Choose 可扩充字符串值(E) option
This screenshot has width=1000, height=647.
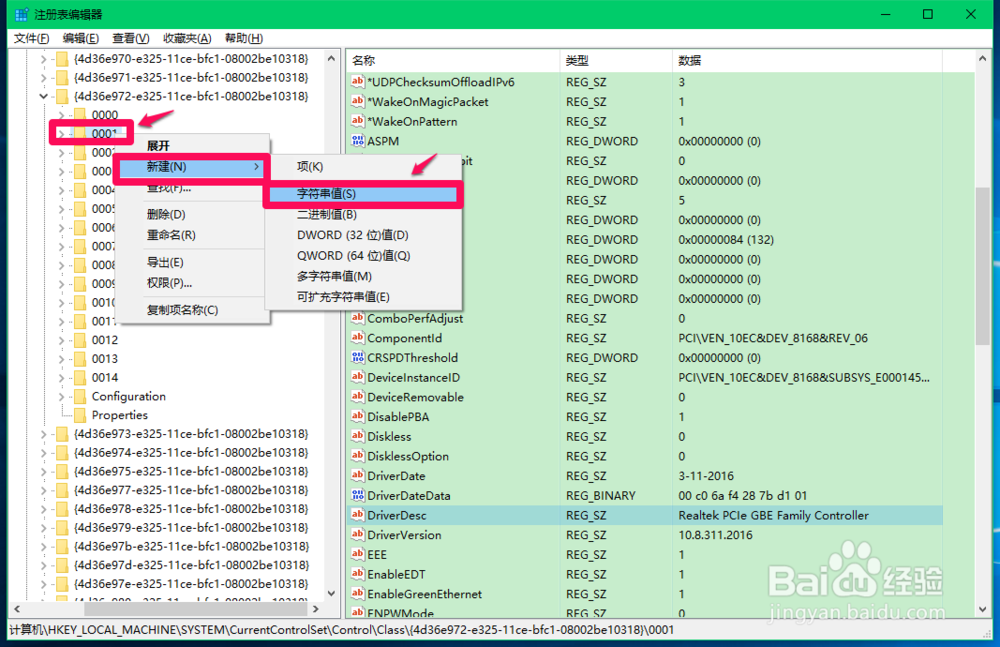pos(363,297)
